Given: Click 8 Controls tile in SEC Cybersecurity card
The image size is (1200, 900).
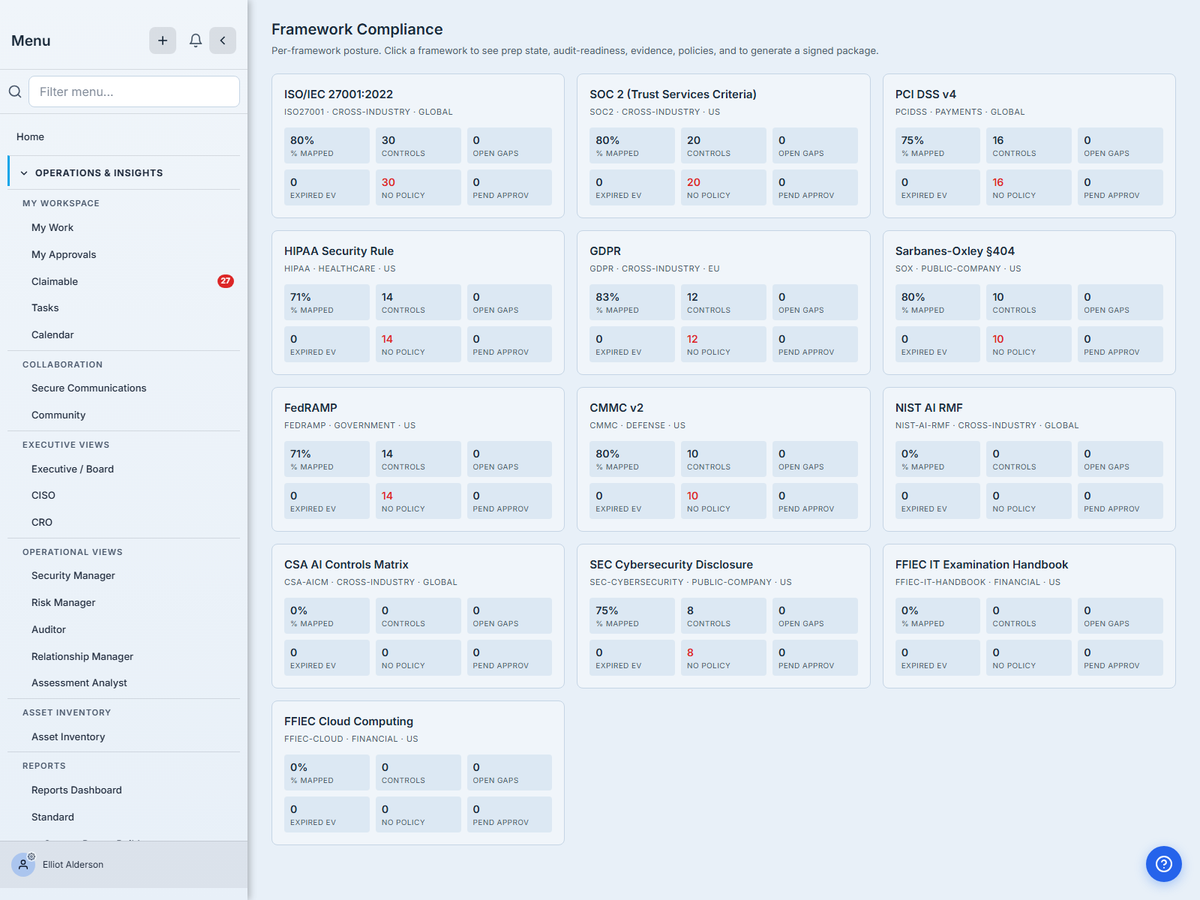Looking at the screenshot, I should click(x=724, y=616).
